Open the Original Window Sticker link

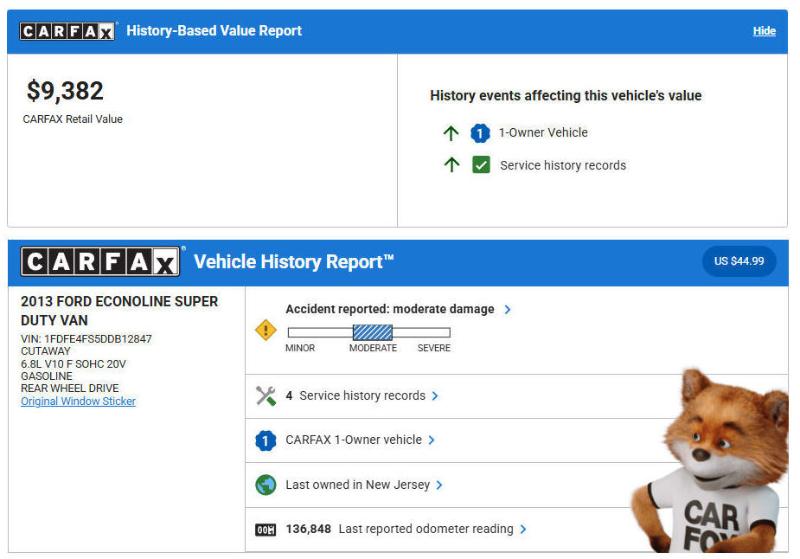click(78, 401)
